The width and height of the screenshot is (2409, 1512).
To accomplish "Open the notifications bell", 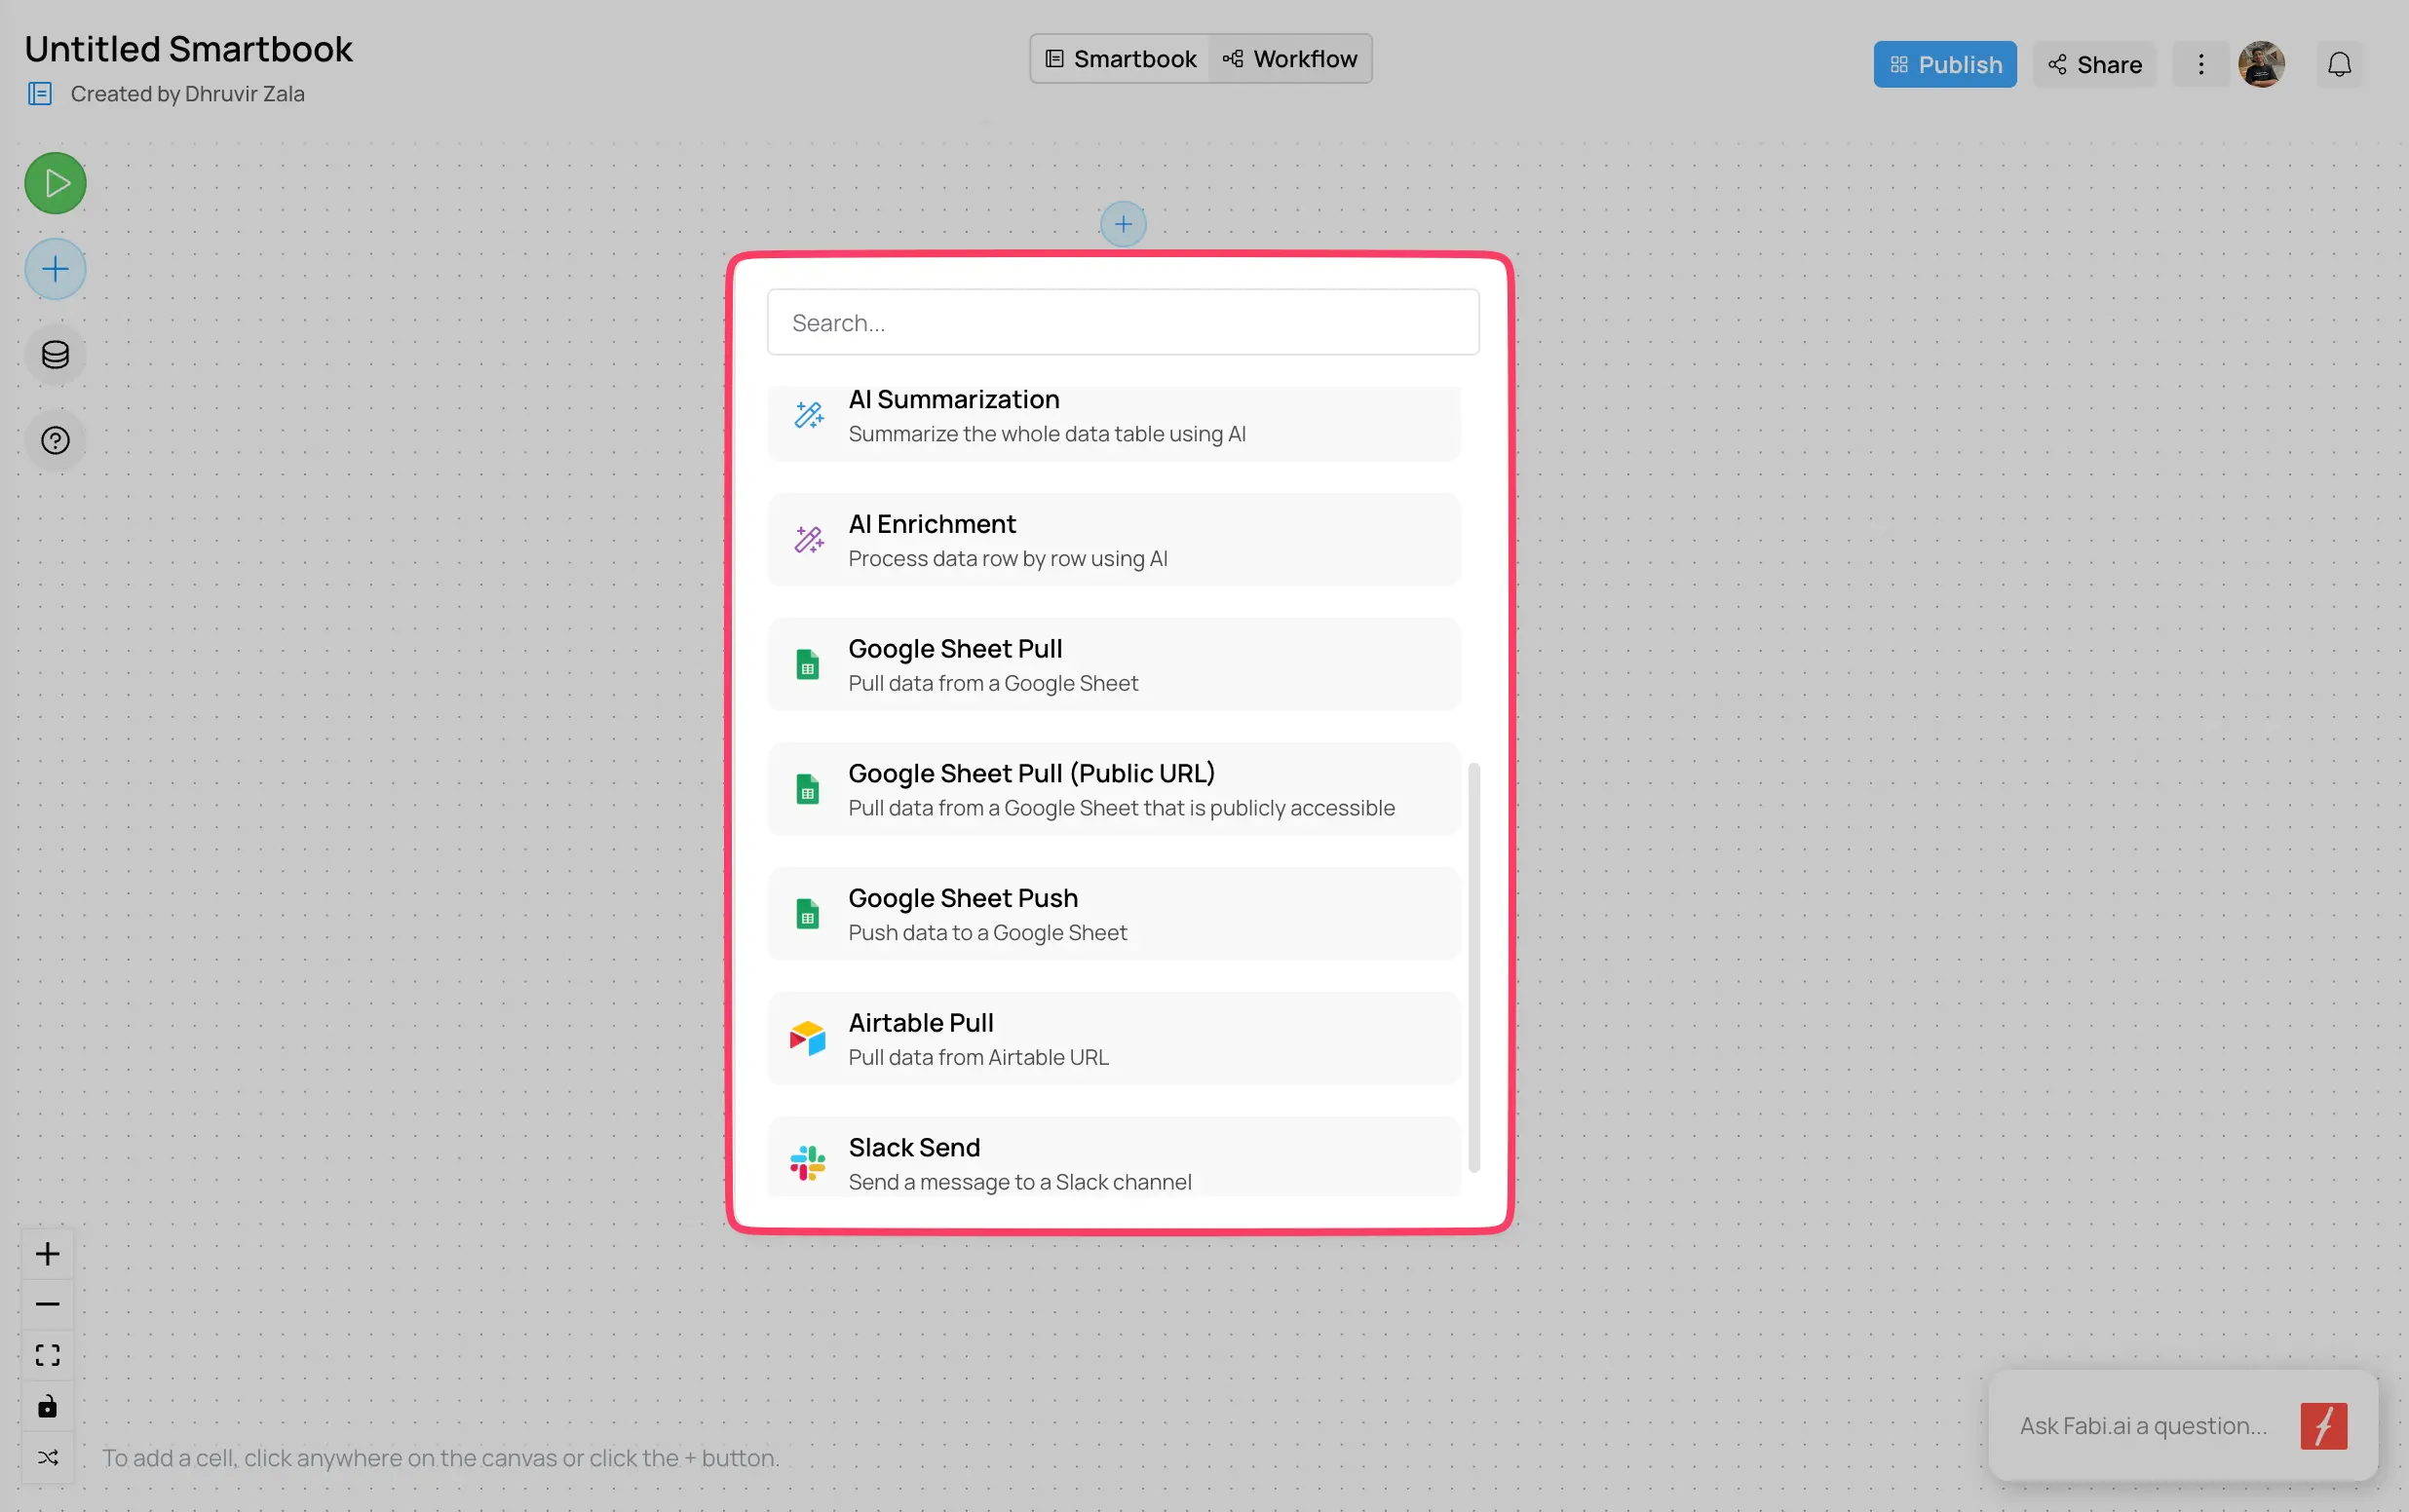I will click(x=2339, y=65).
